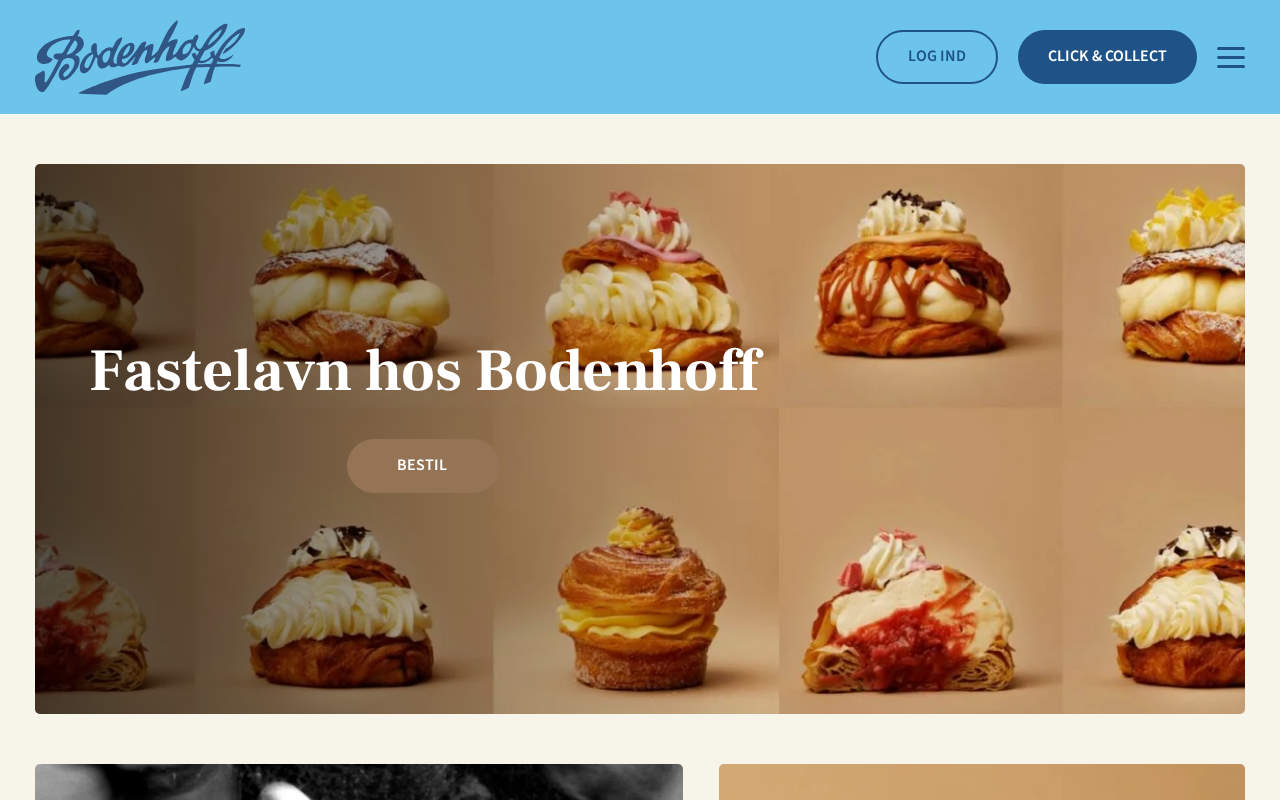Open the hamburger menu icon
1280x800 pixels.
[1231, 57]
